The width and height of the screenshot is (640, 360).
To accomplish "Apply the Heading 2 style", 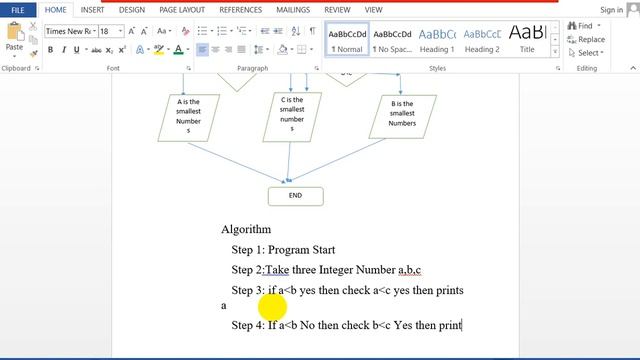I will (x=482, y=40).
